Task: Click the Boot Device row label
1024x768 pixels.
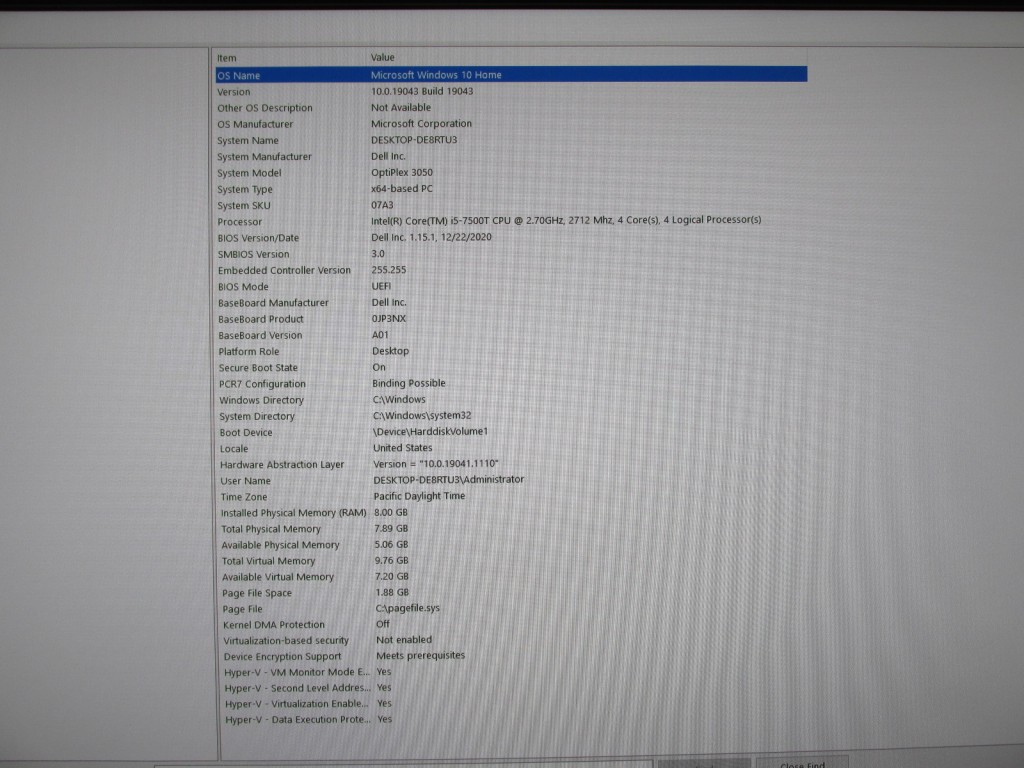Action: [x=246, y=432]
